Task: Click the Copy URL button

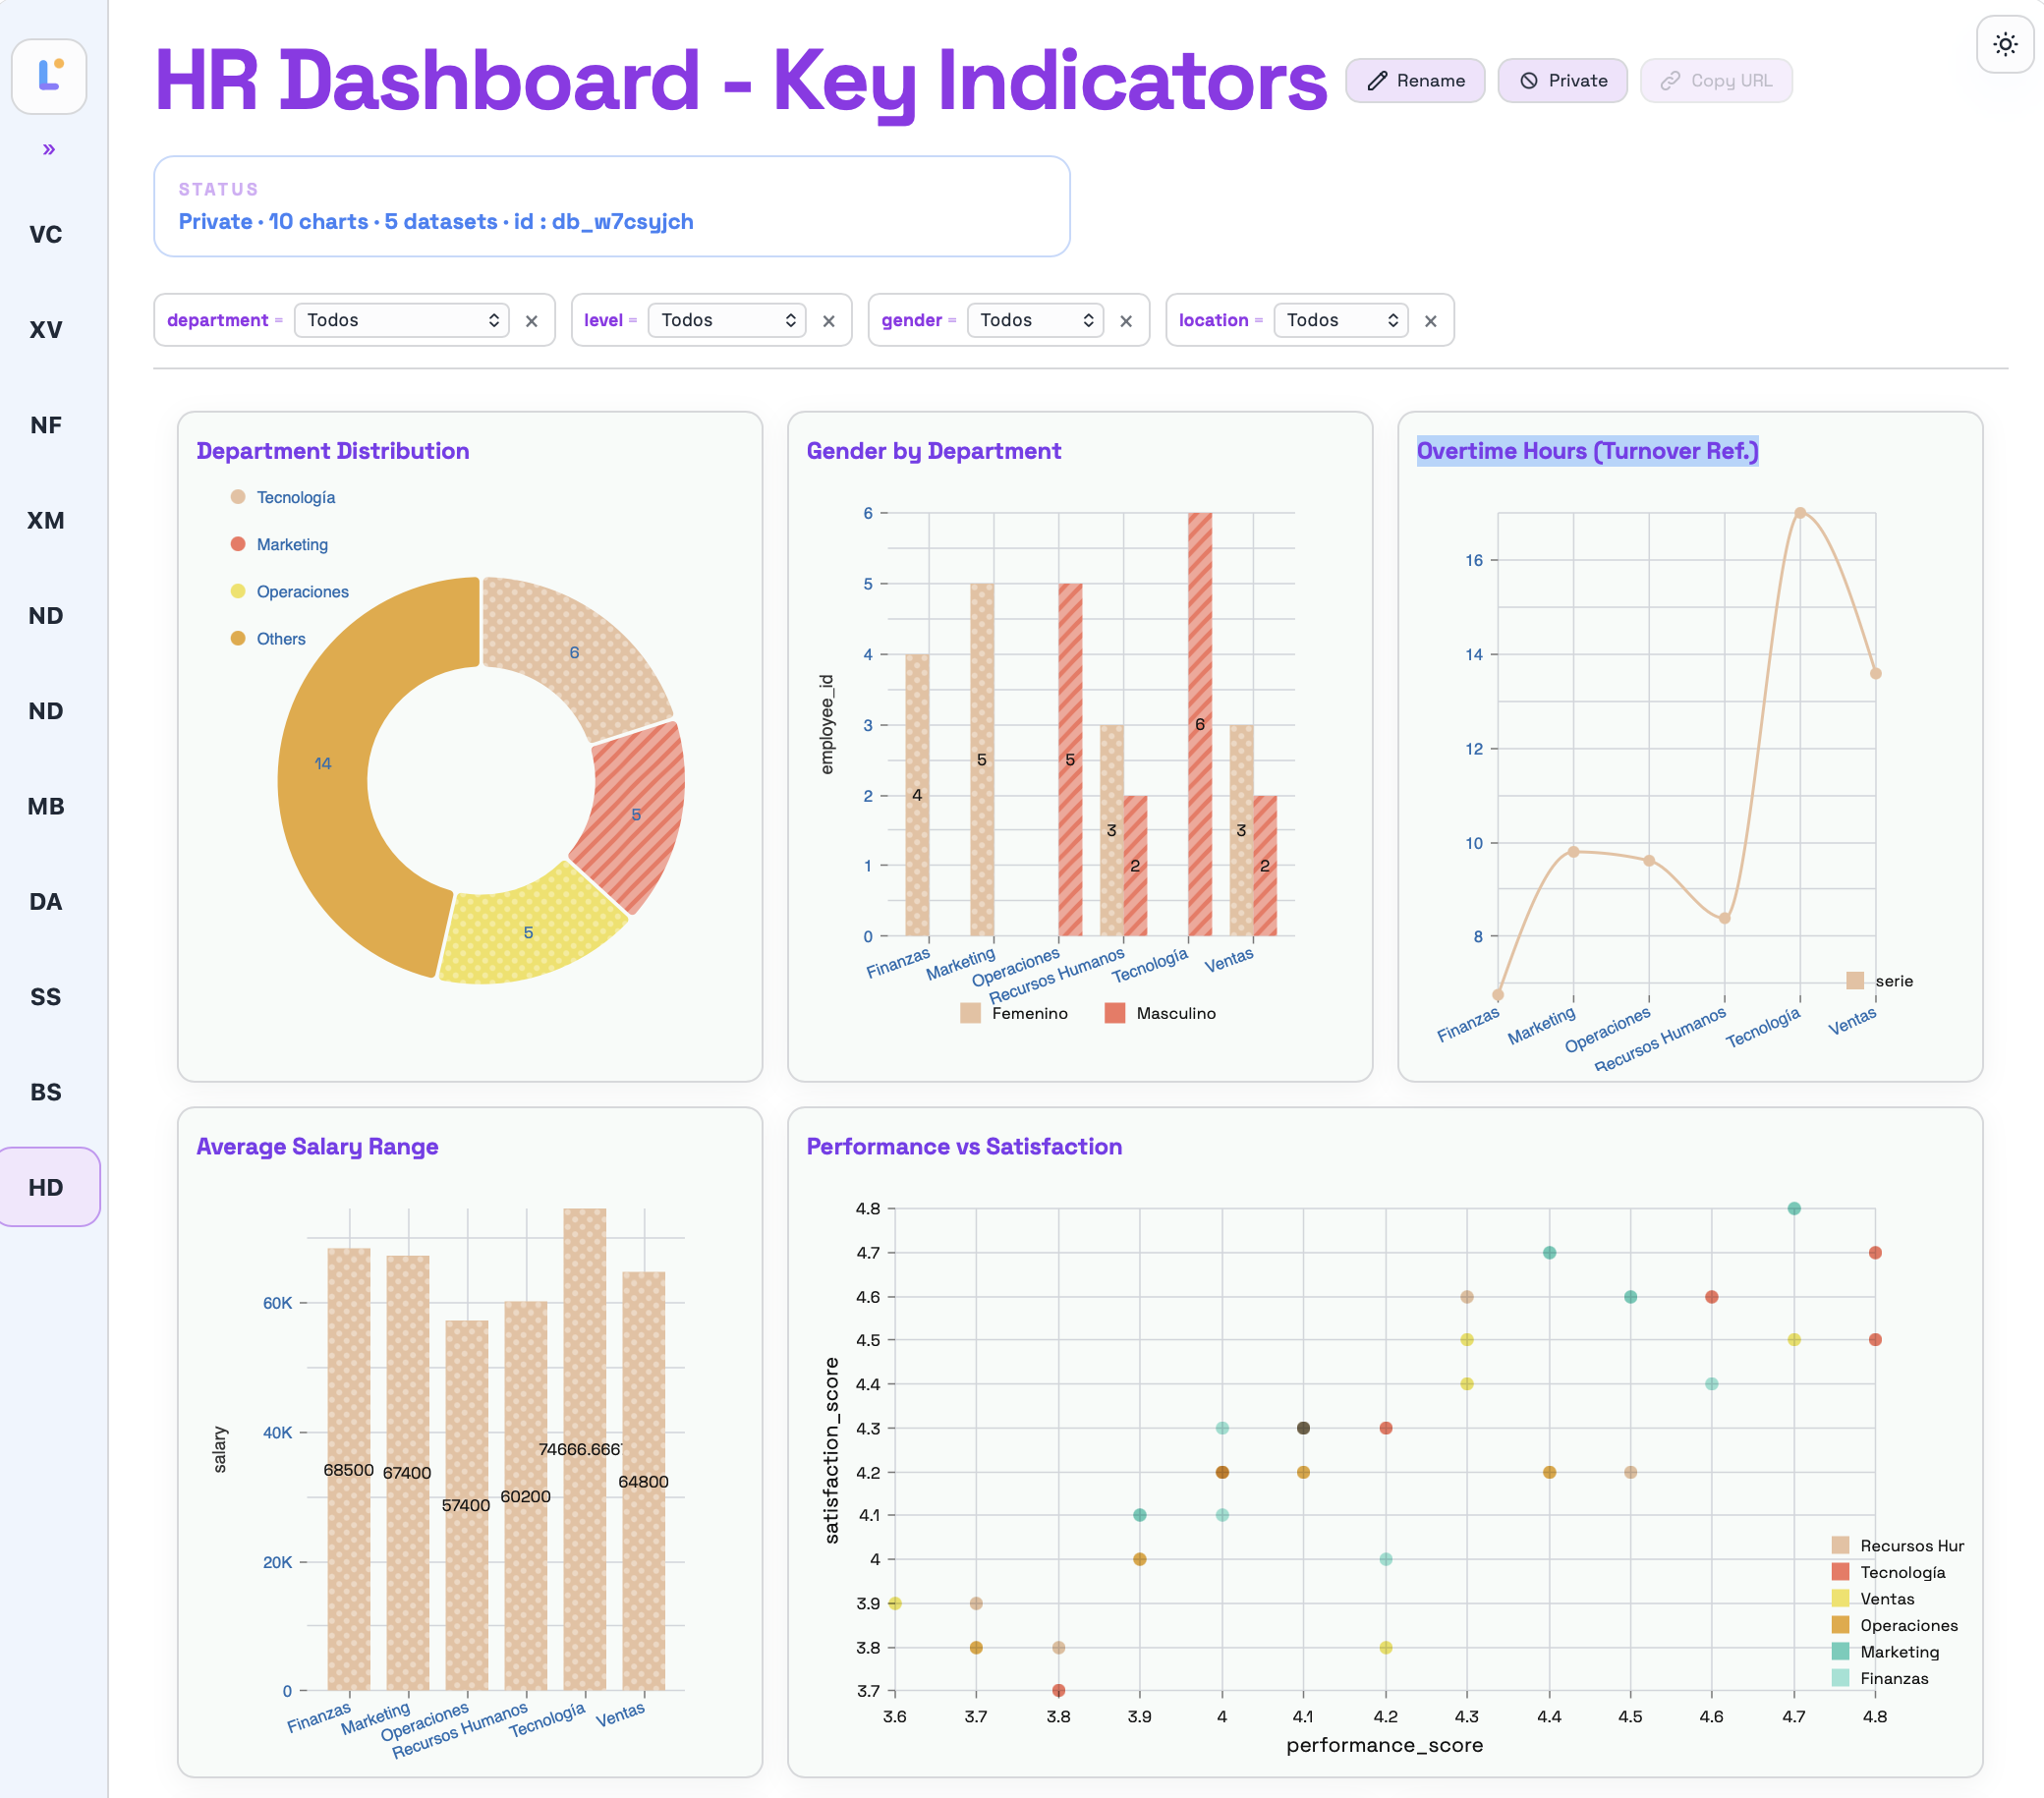Action: pos(1716,81)
